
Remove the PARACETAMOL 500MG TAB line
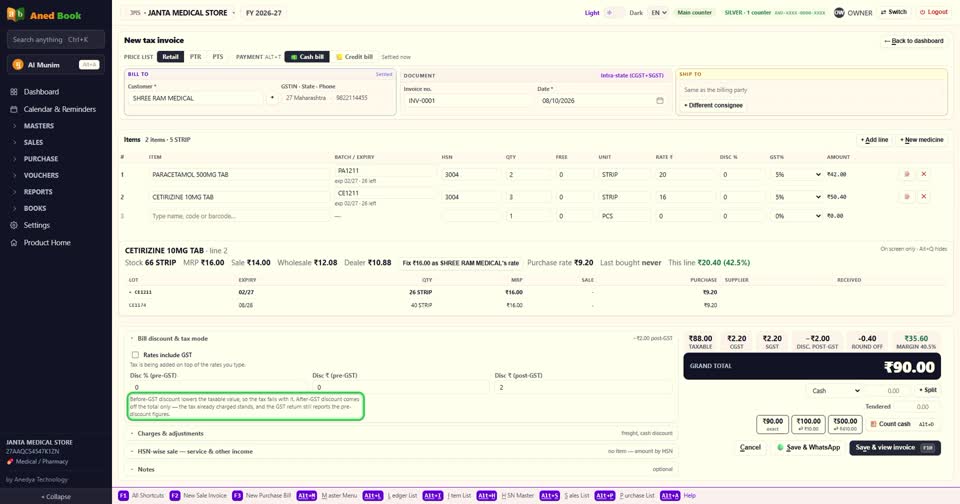pos(924,175)
